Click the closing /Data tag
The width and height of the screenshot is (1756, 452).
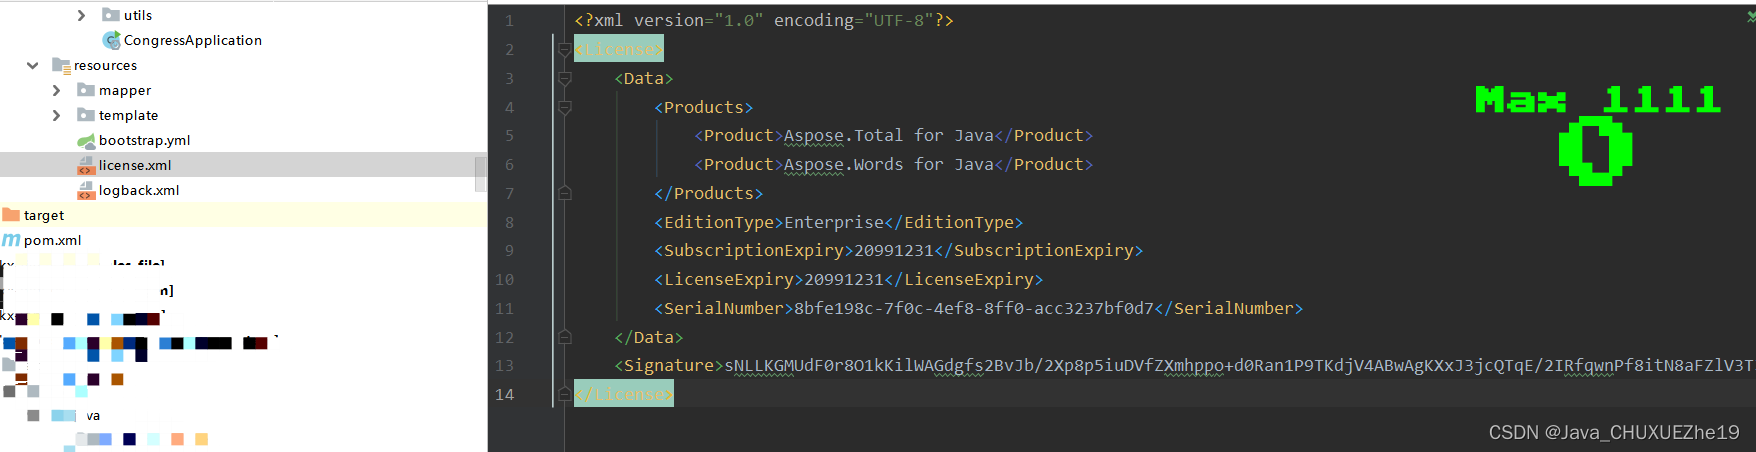649,338
